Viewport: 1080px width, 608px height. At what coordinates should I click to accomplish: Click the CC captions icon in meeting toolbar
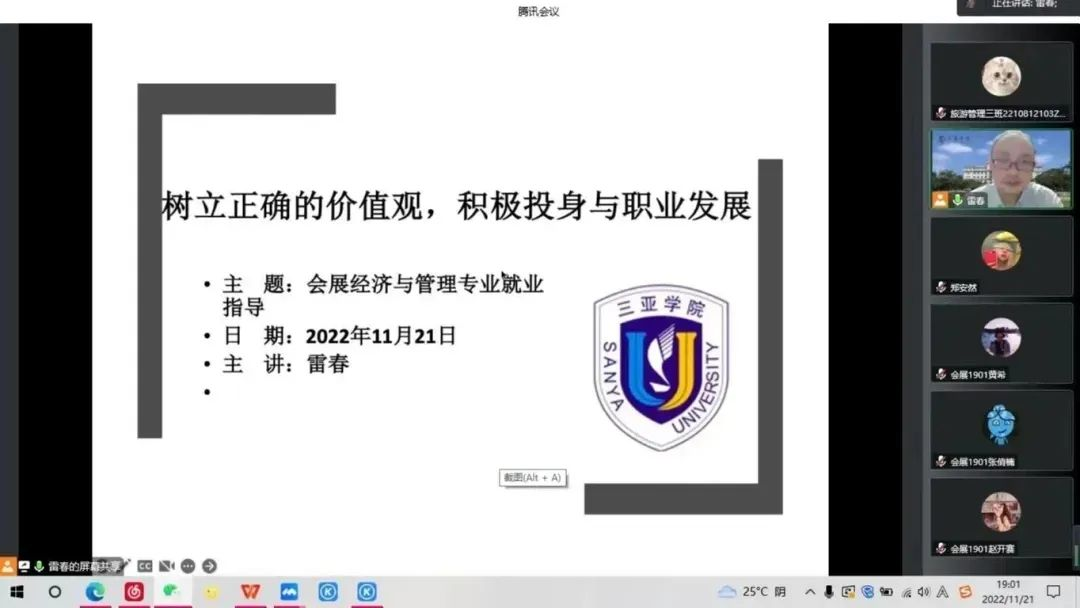tap(145, 566)
